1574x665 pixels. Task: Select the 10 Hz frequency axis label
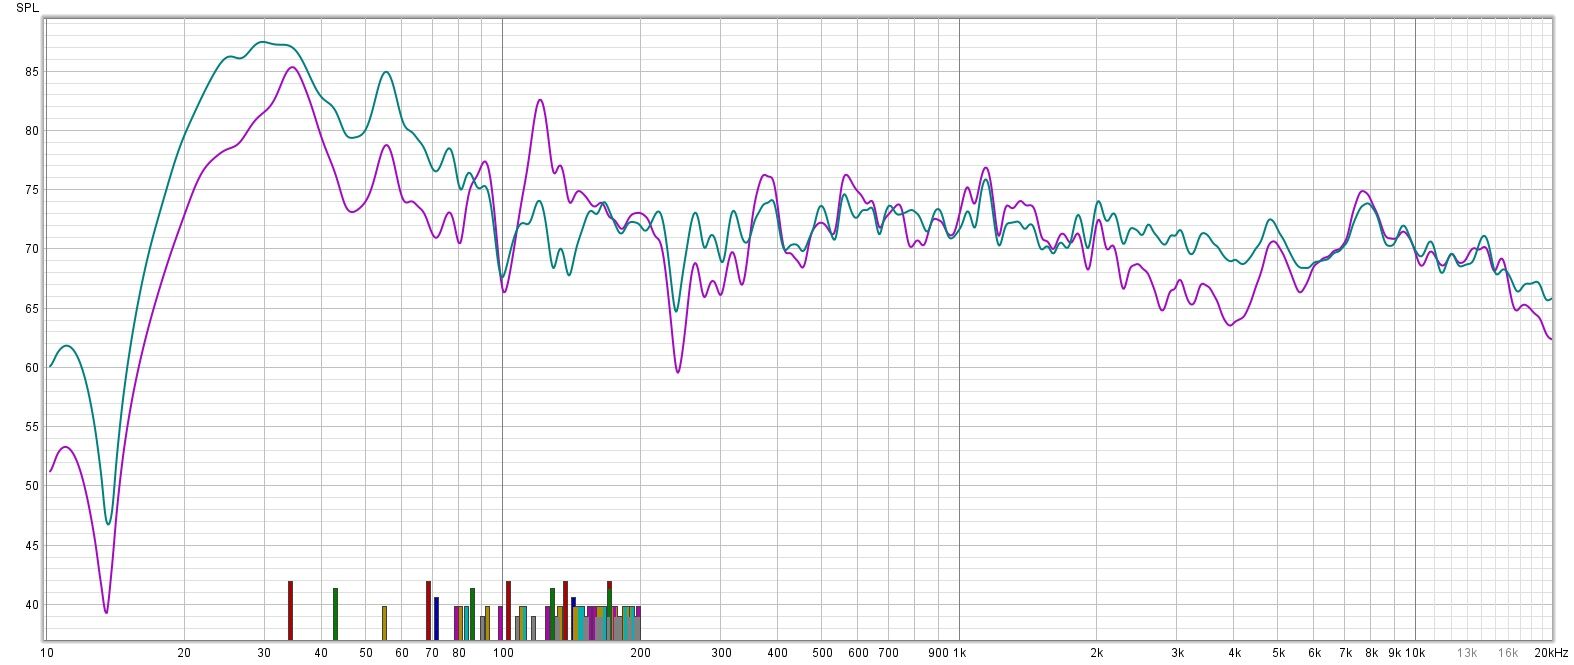click(x=47, y=653)
